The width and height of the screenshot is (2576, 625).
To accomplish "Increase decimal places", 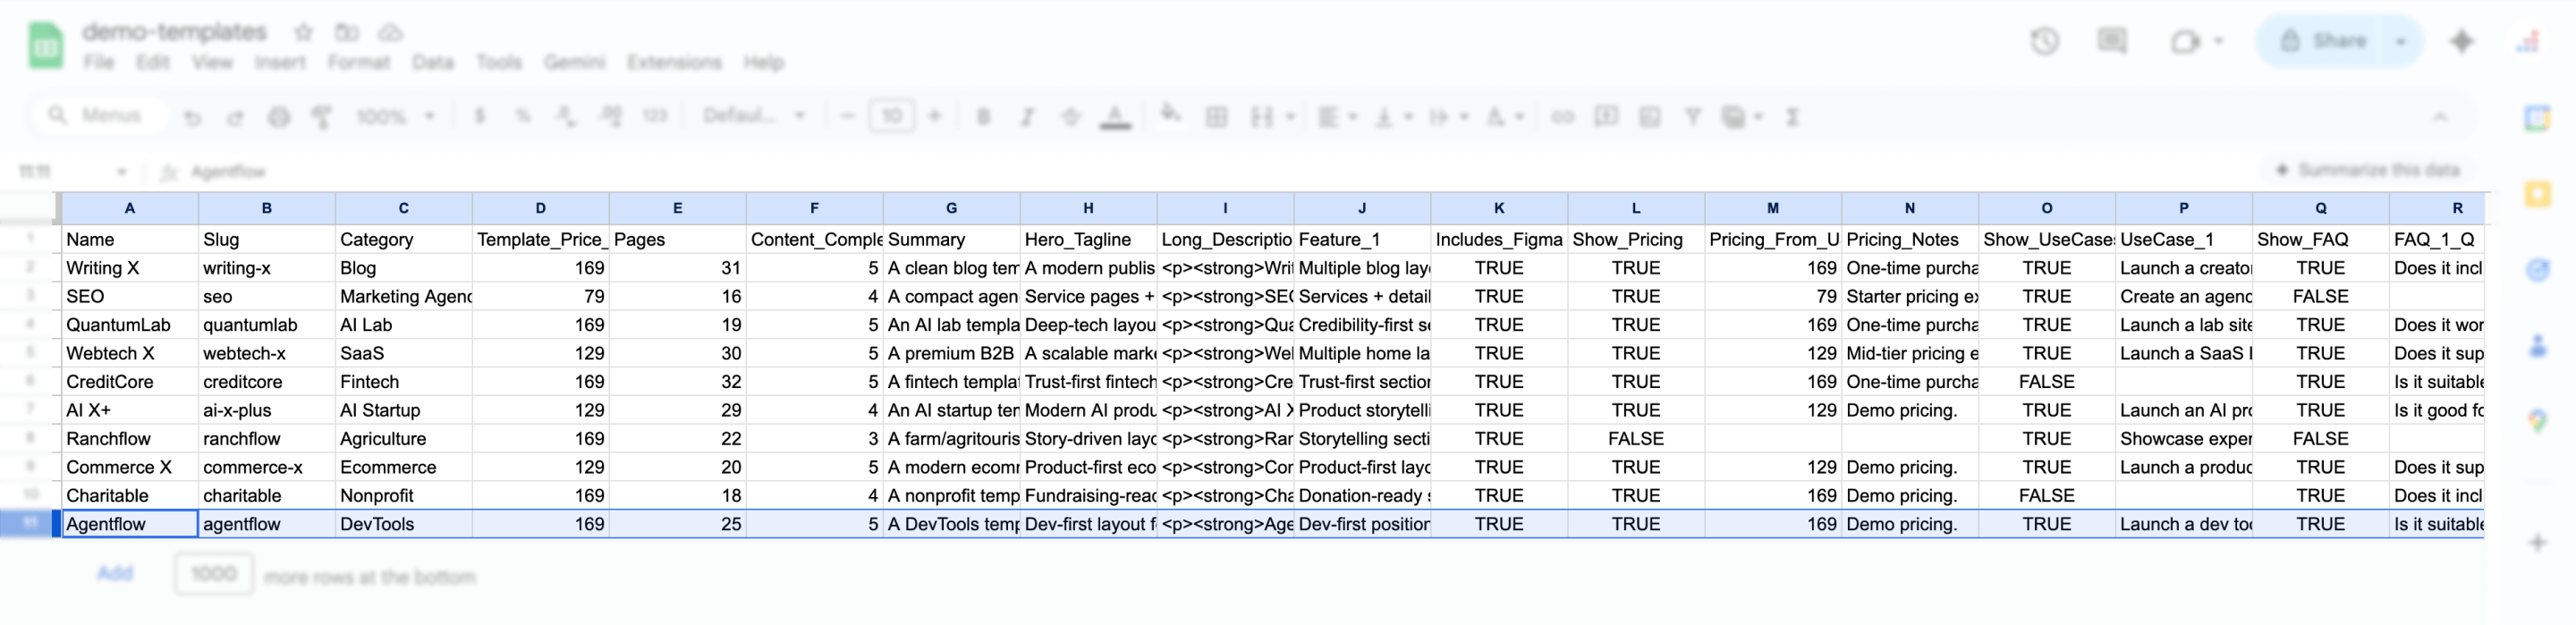I will pyautogui.click(x=610, y=116).
